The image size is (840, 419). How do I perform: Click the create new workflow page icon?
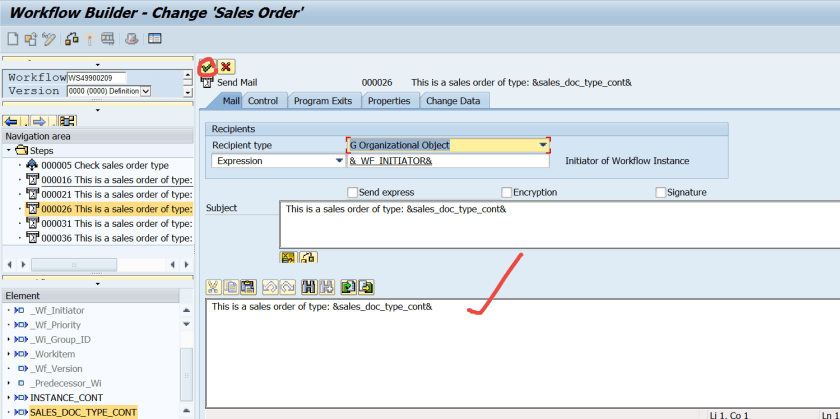[x=12, y=39]
